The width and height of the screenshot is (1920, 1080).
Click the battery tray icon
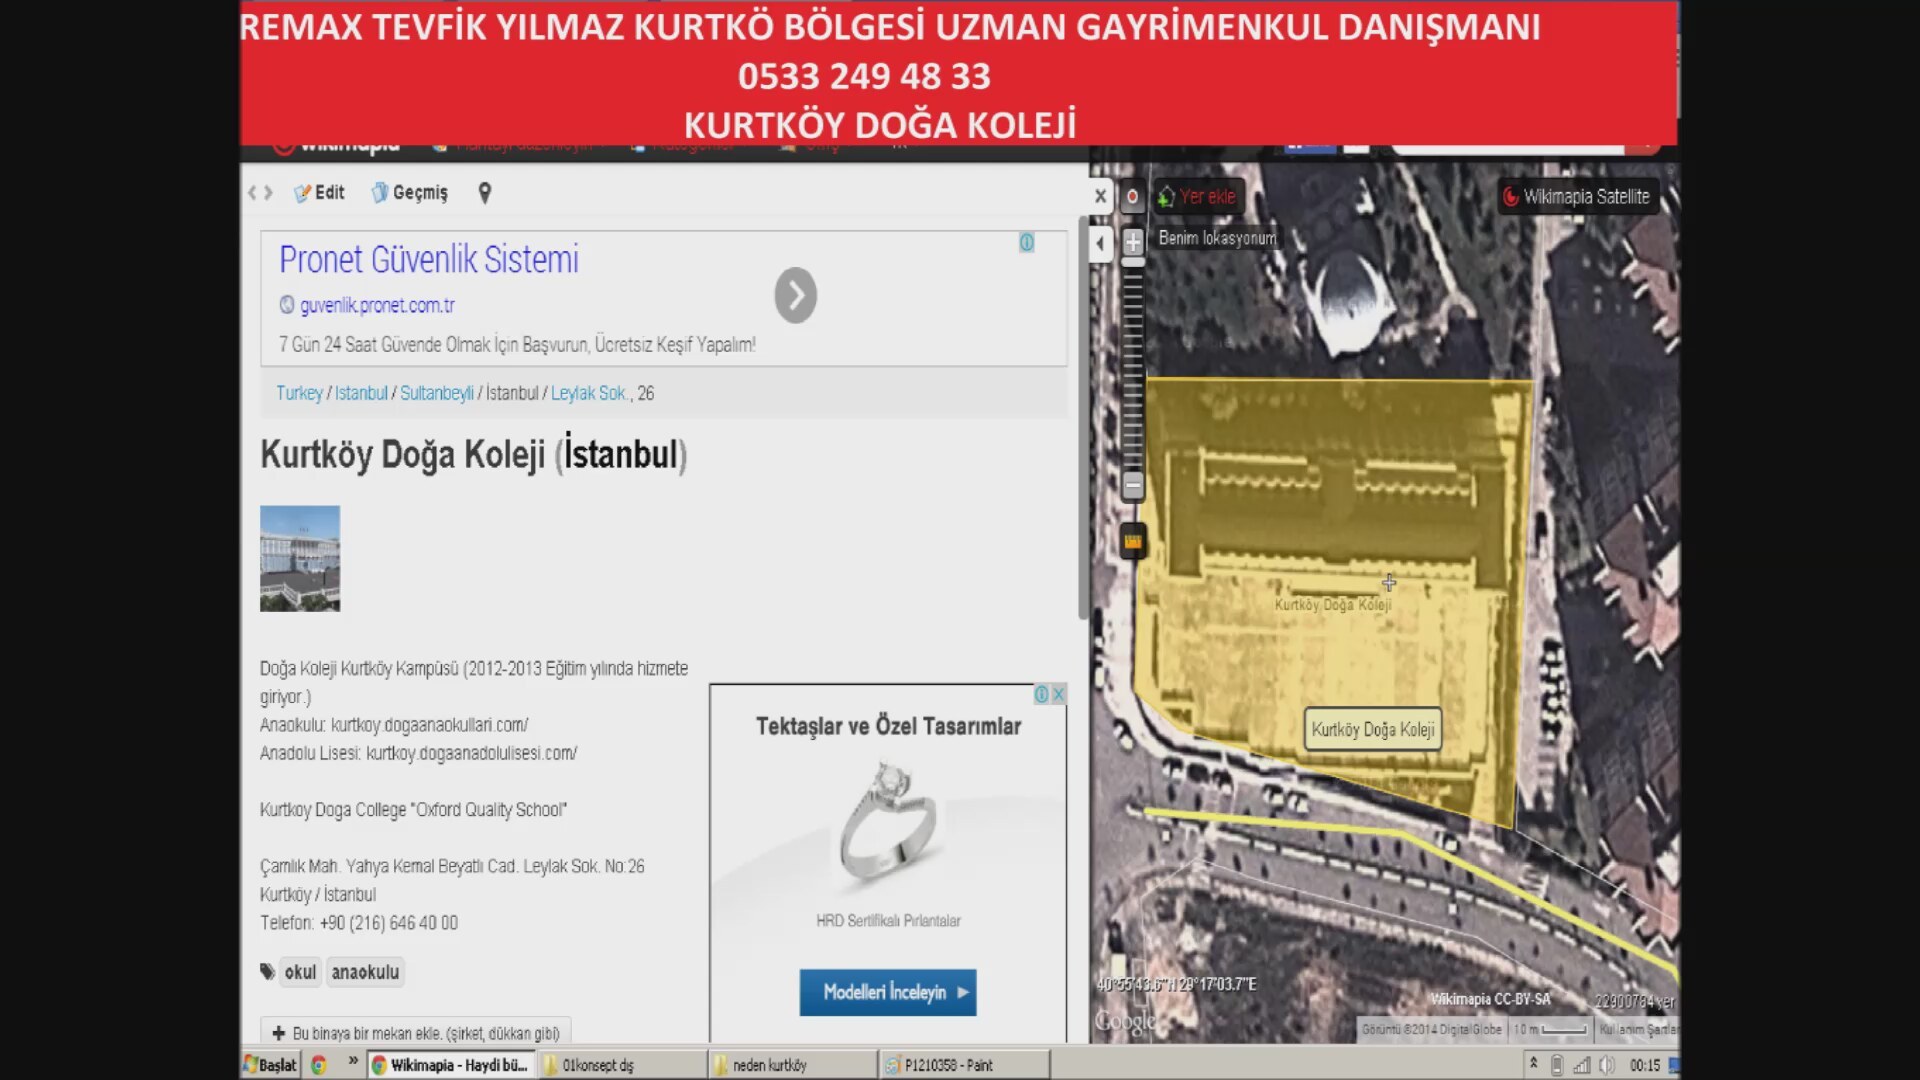(x=1557, y=1065)
